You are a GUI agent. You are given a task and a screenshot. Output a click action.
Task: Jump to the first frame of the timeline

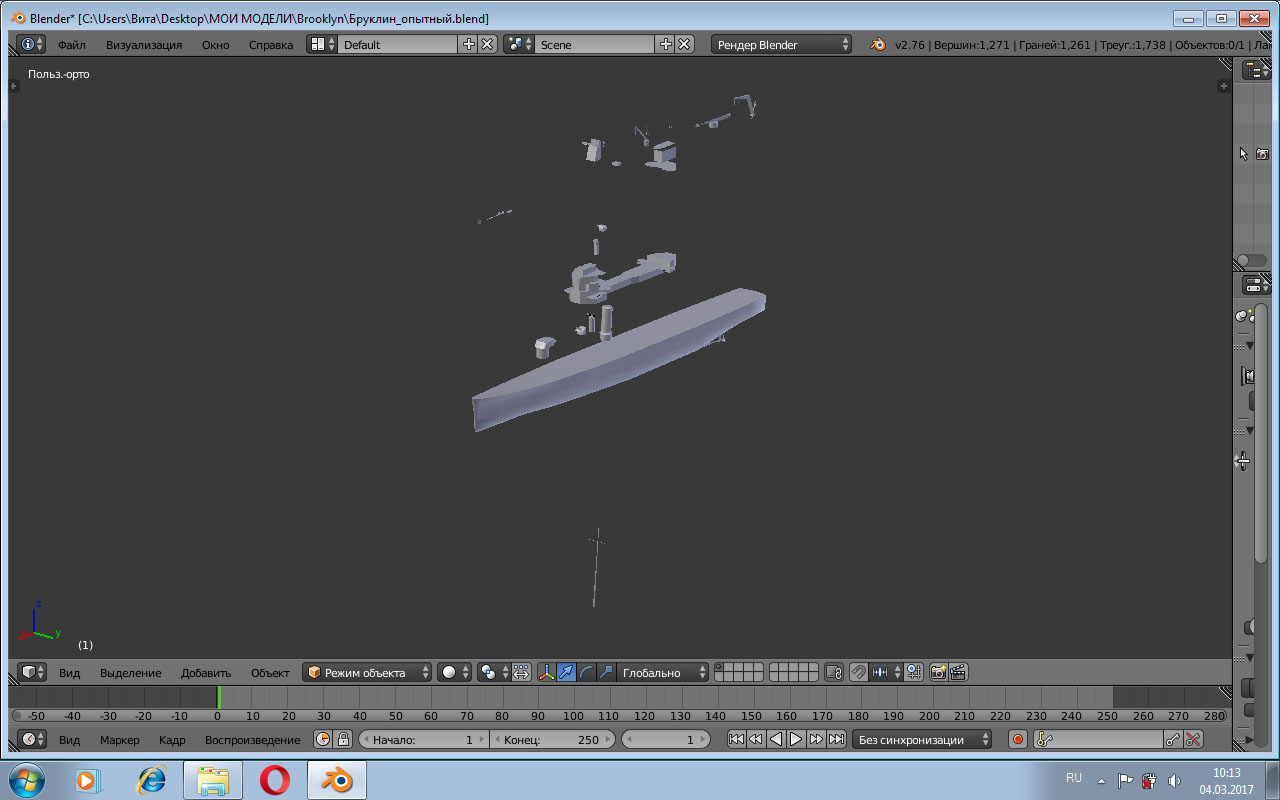[x=736, y=740]
